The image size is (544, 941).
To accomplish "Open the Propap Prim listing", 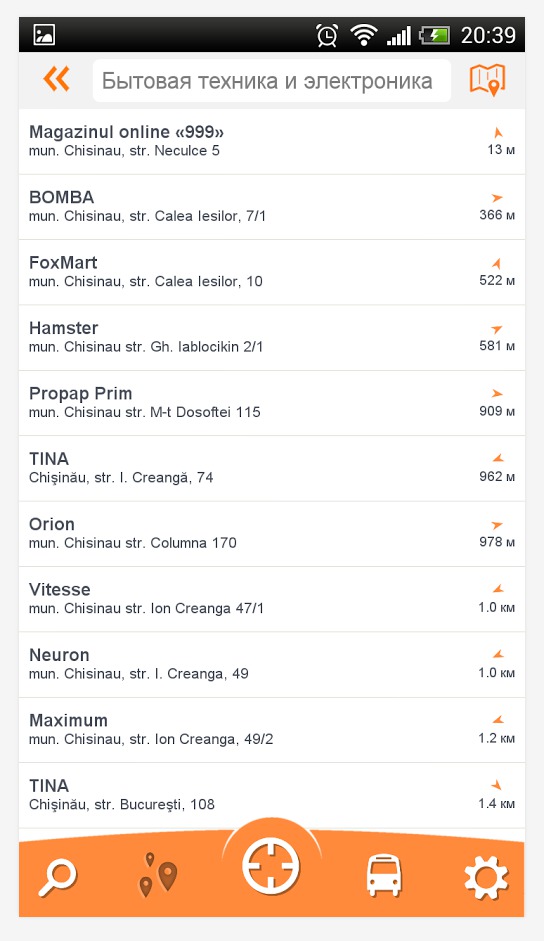I will 272,403.
